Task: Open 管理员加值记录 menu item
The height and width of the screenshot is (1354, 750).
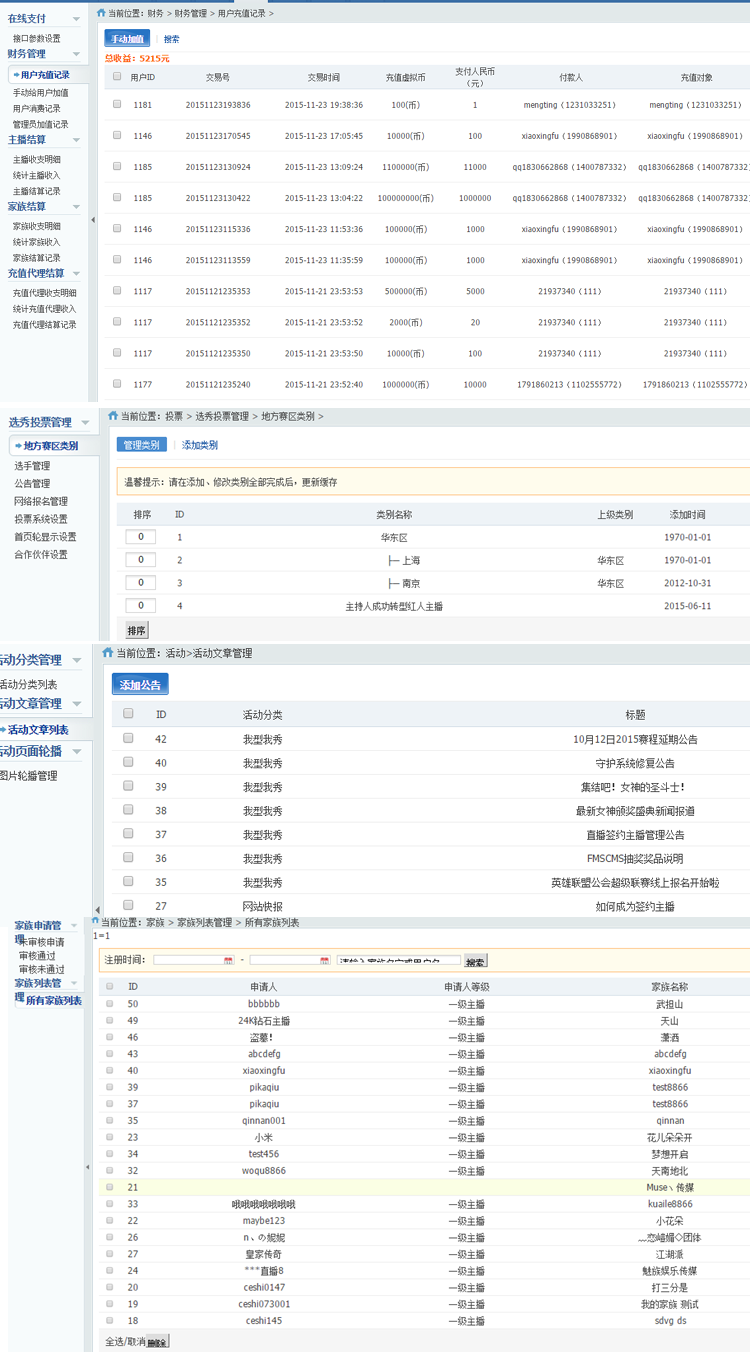Action: [41, 124]
